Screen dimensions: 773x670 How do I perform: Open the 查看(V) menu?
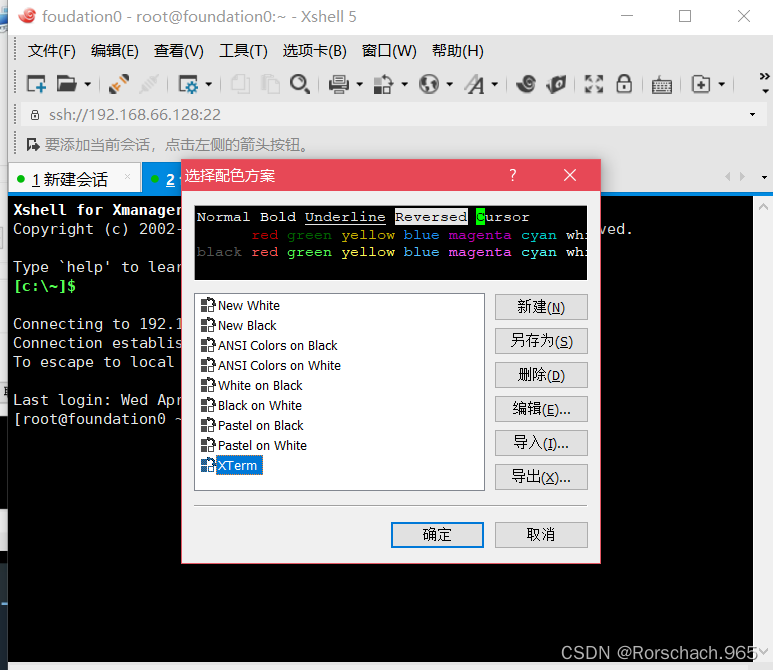tap(179, 51)
